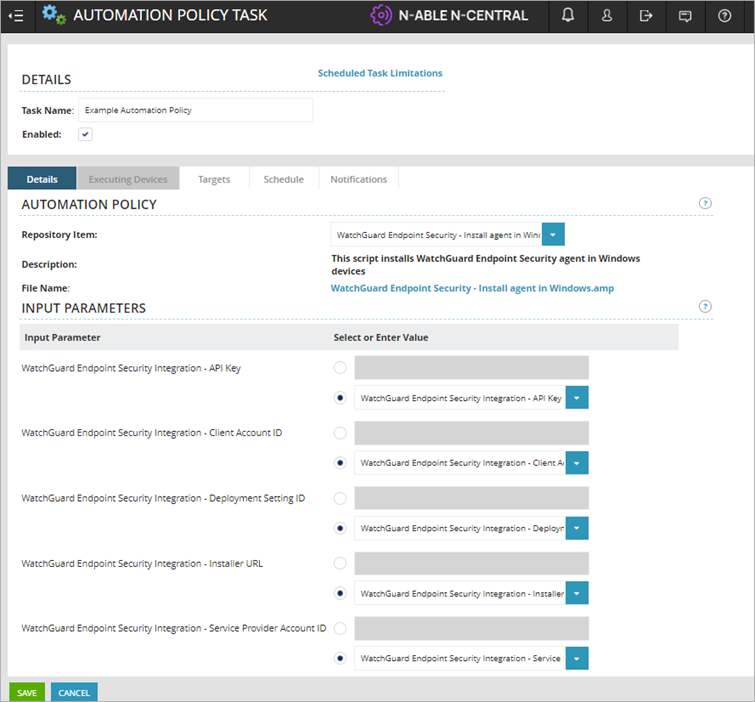Click the green Save button

pos(27,692)
